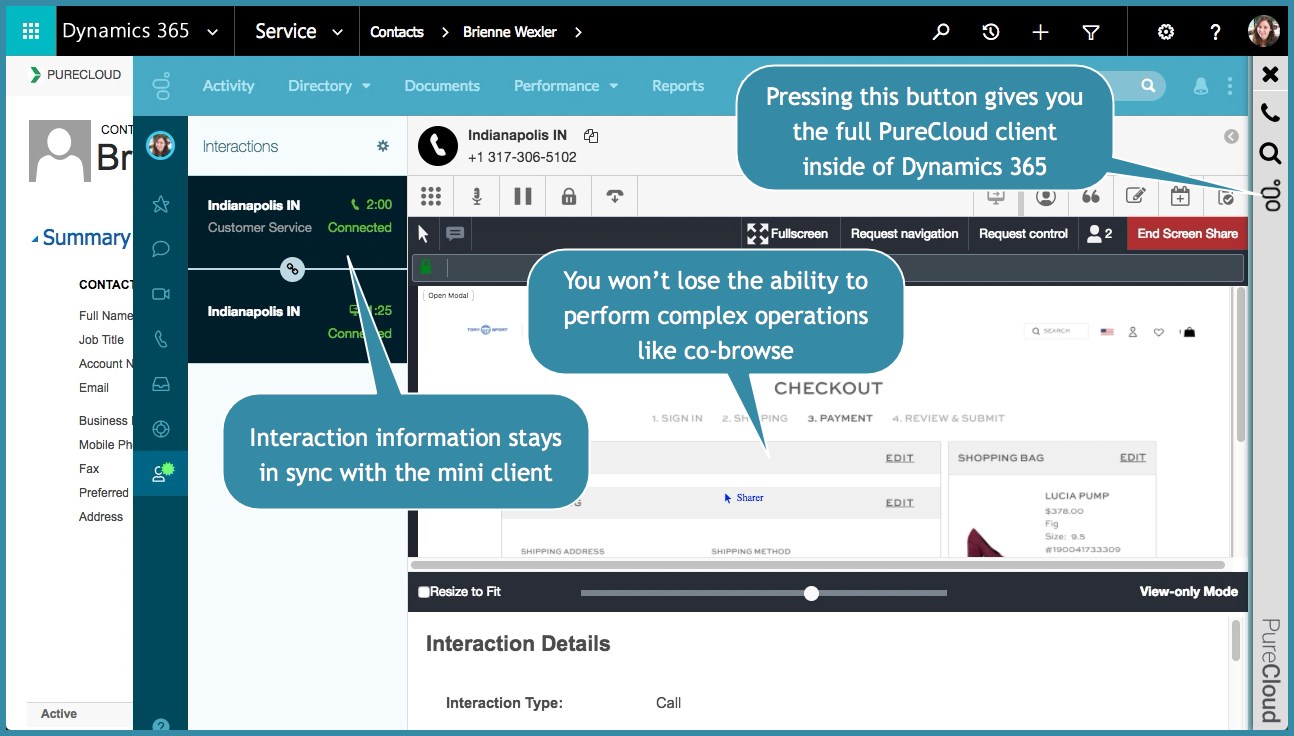The image size is (1294, 736).
Task: Open the PureCloud more options dots
Action: tap(1230, 87)
